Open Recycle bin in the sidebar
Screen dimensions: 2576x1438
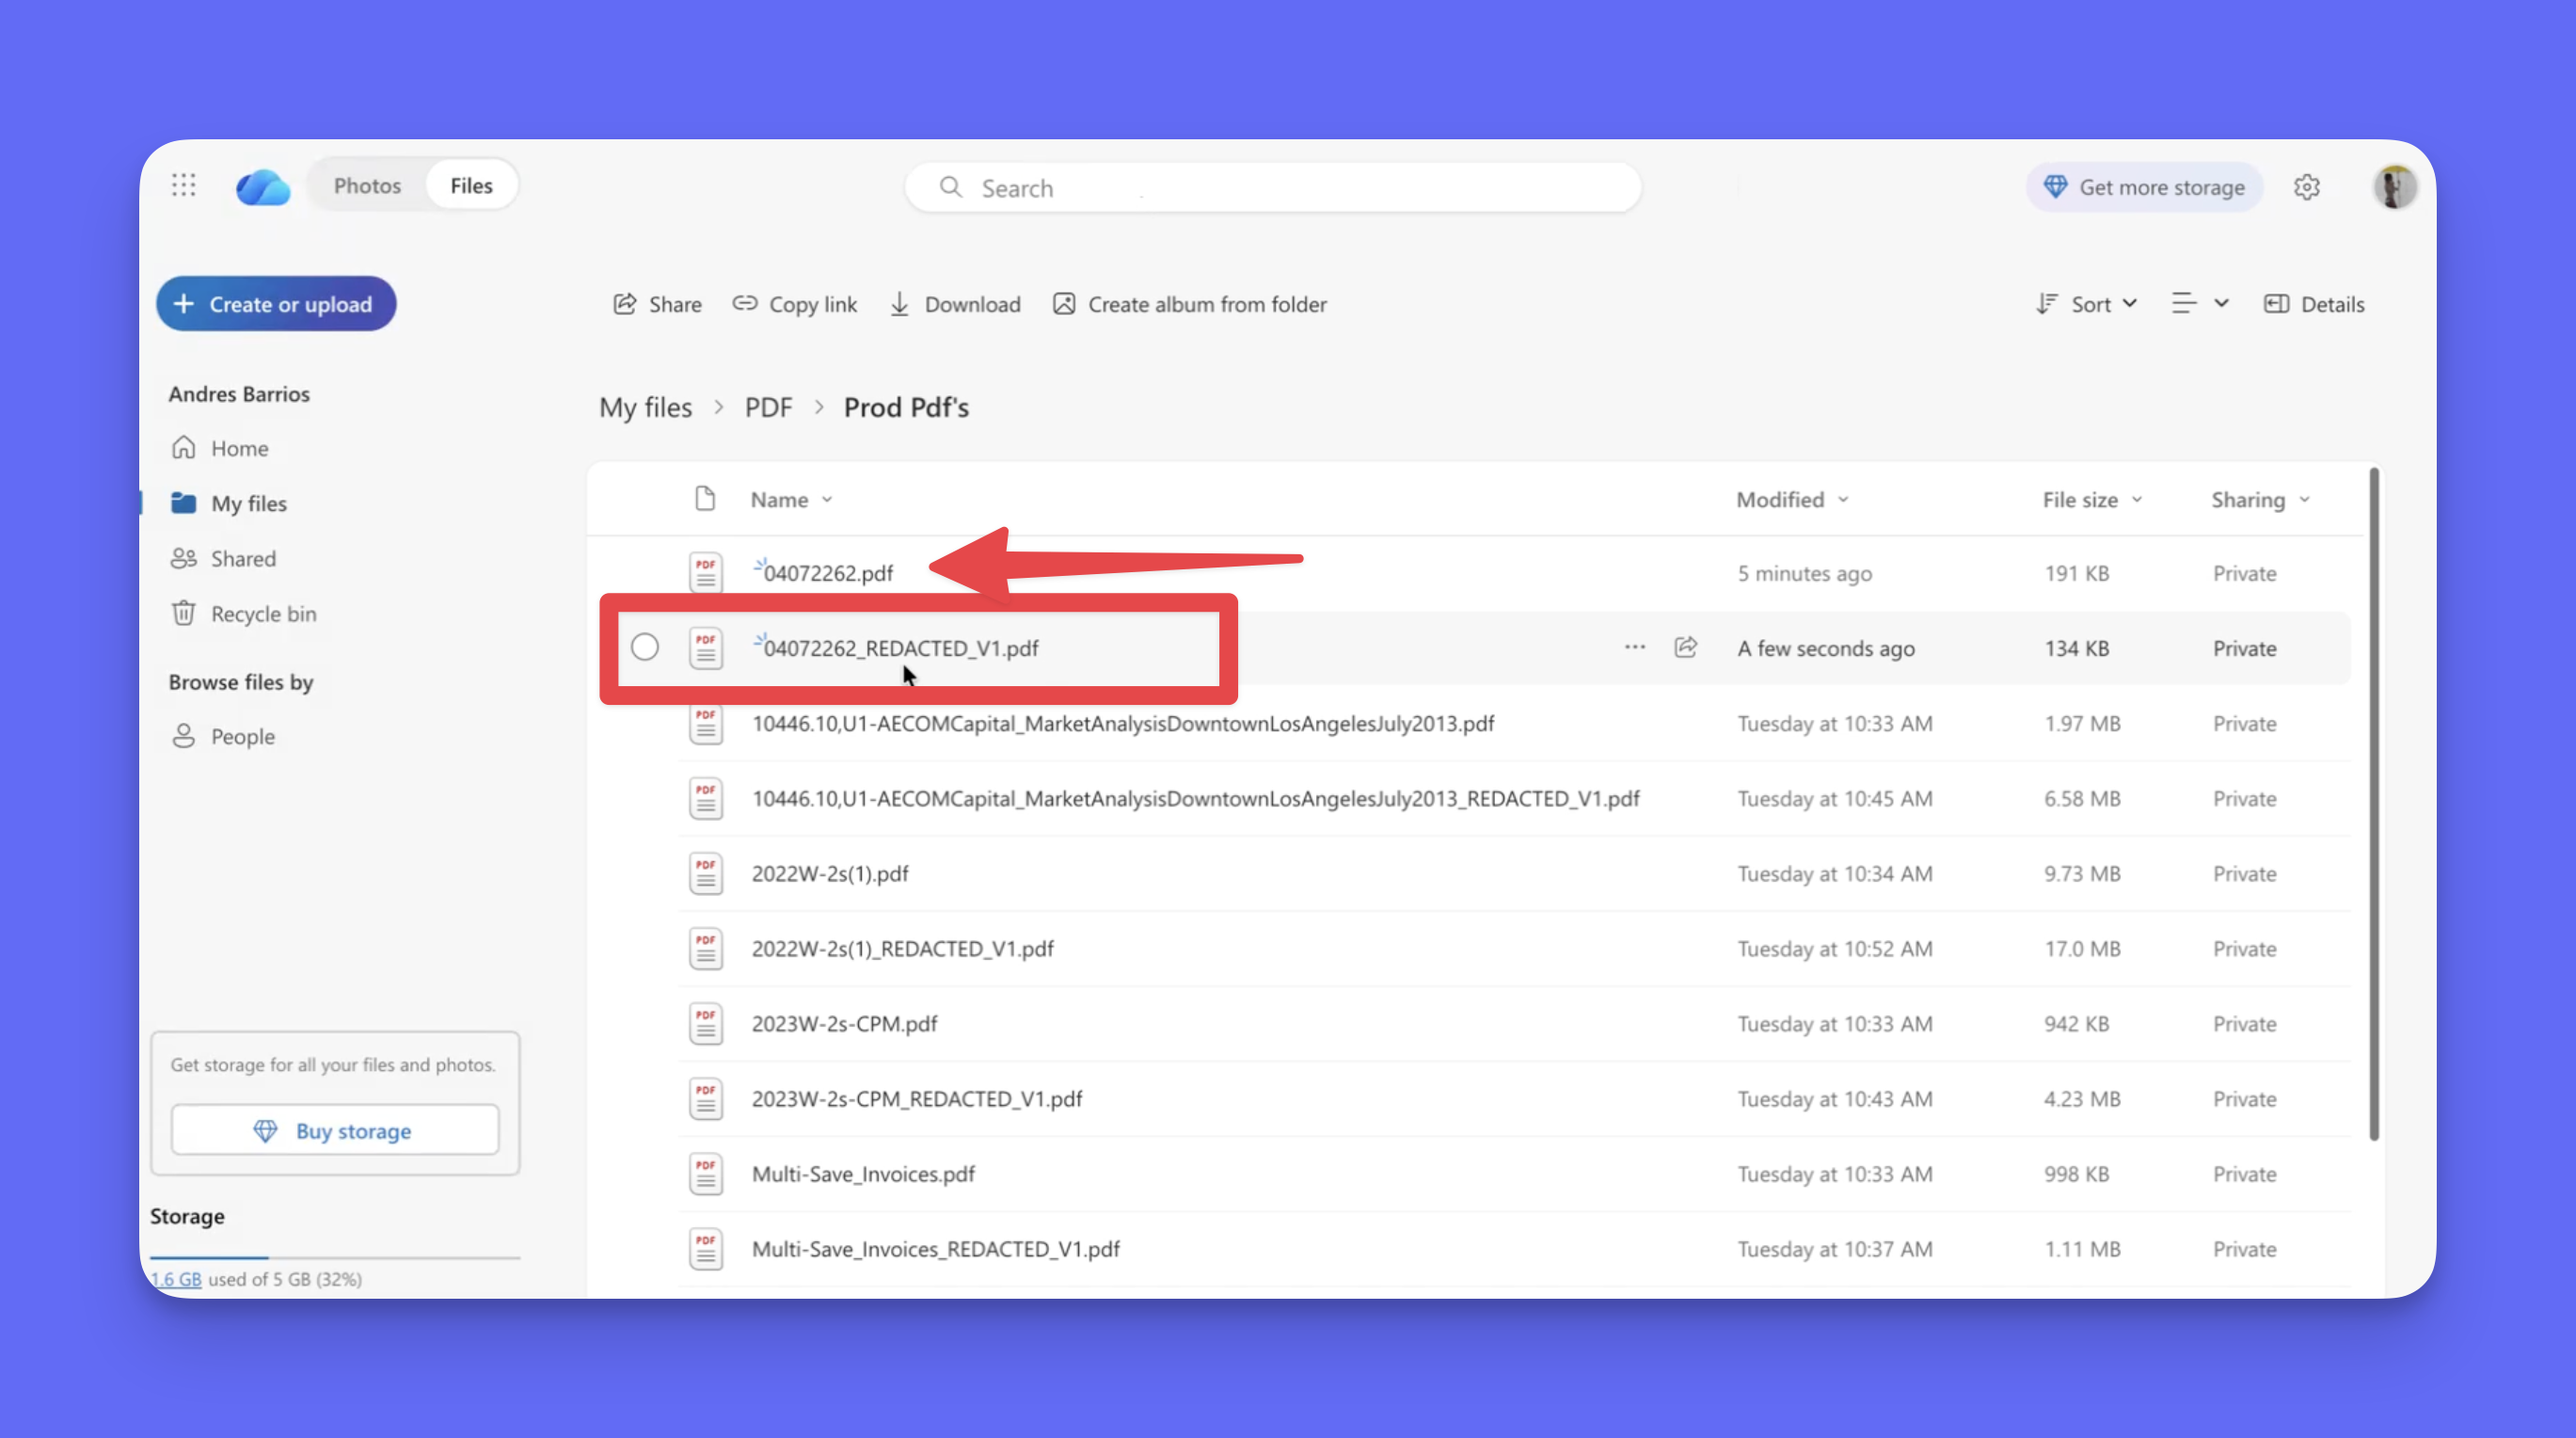[263, 614]
